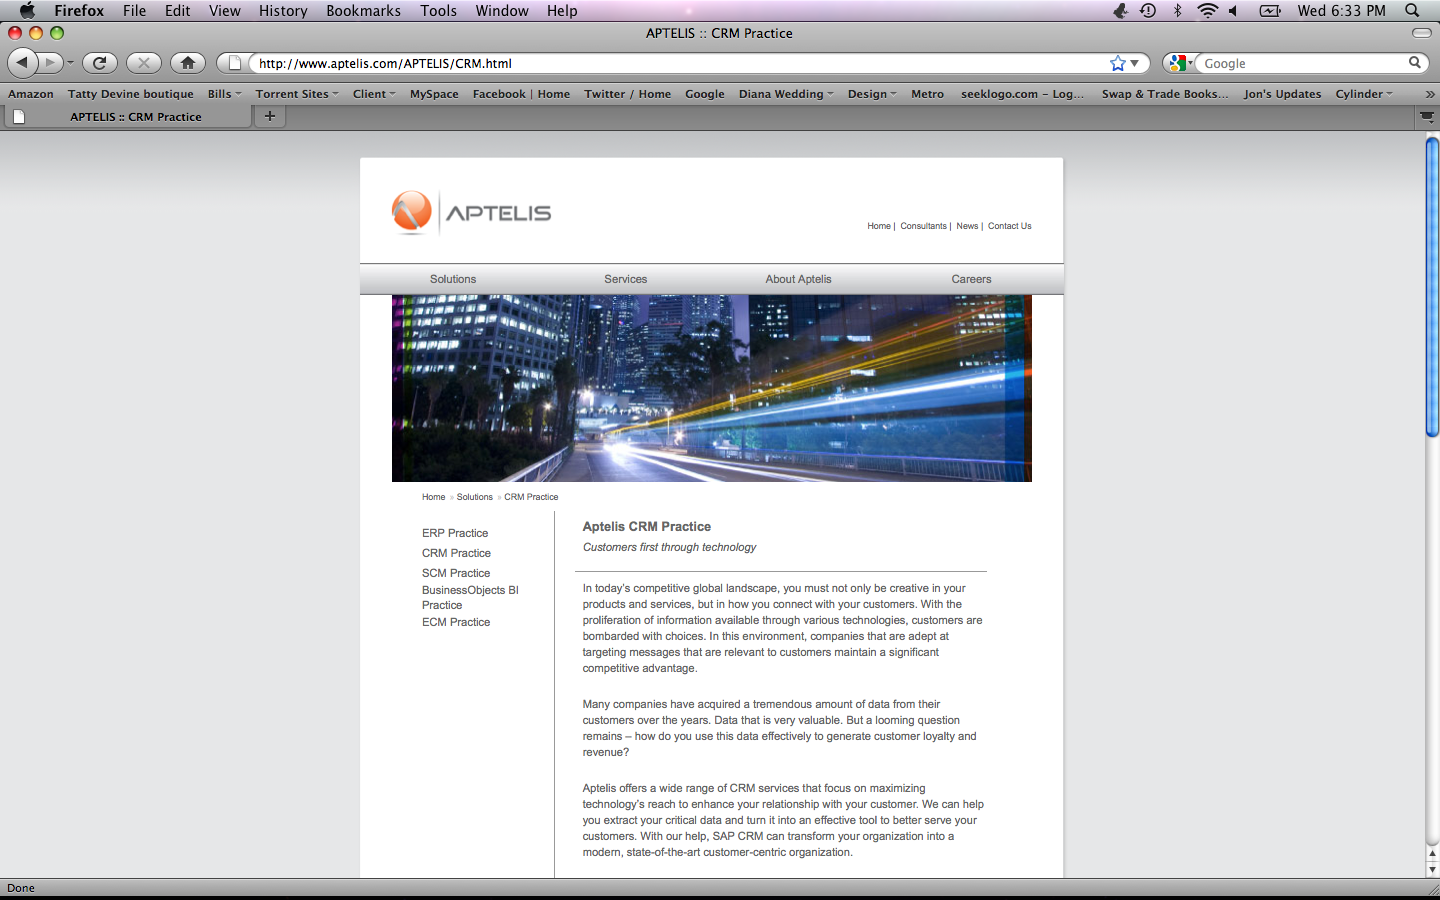Open the Window menu

[x=502, y=10]
